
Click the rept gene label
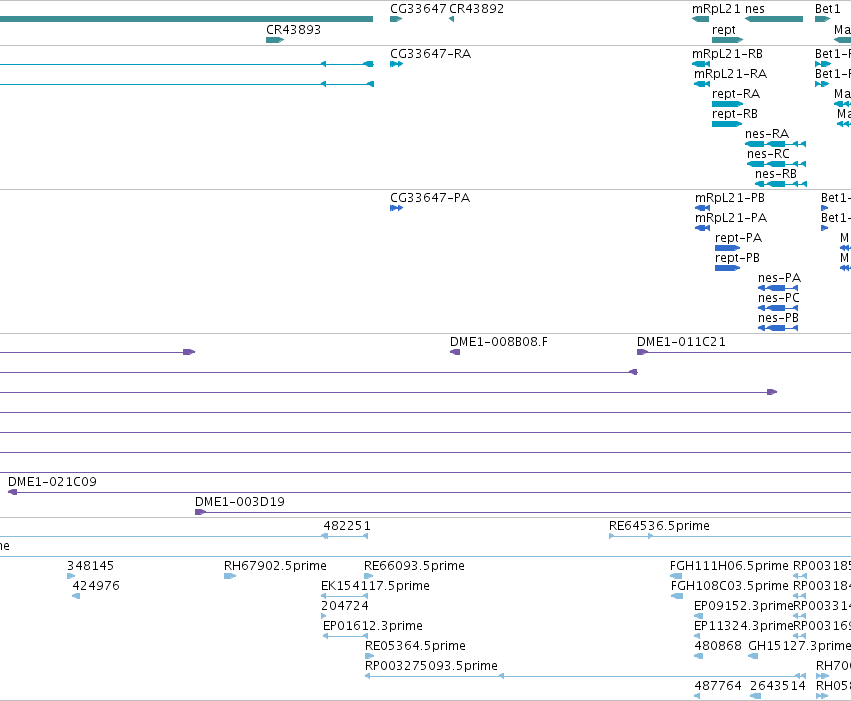tap(724, 30)
